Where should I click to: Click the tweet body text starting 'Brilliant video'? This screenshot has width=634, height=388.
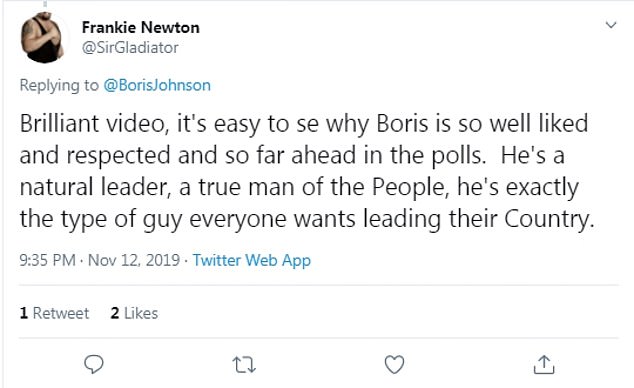tap(306, 171)
